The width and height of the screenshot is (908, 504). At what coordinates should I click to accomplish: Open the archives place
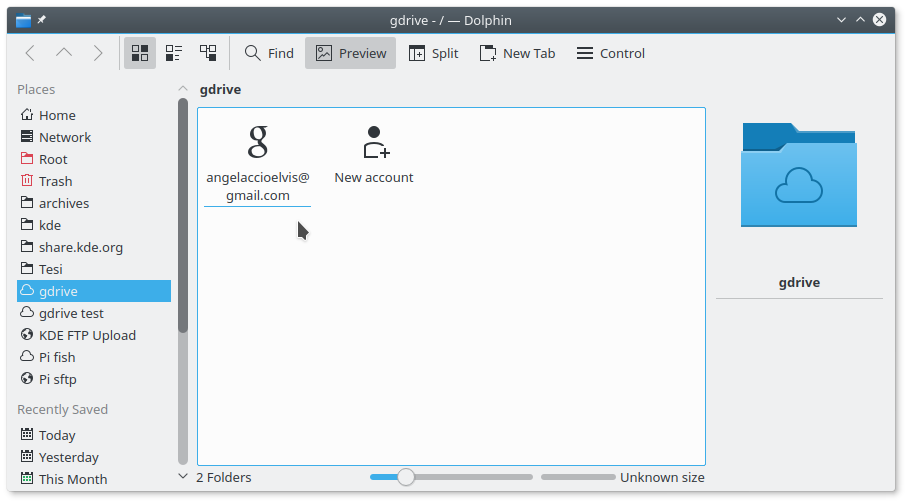pyautogui.click(x=94, y=203)
